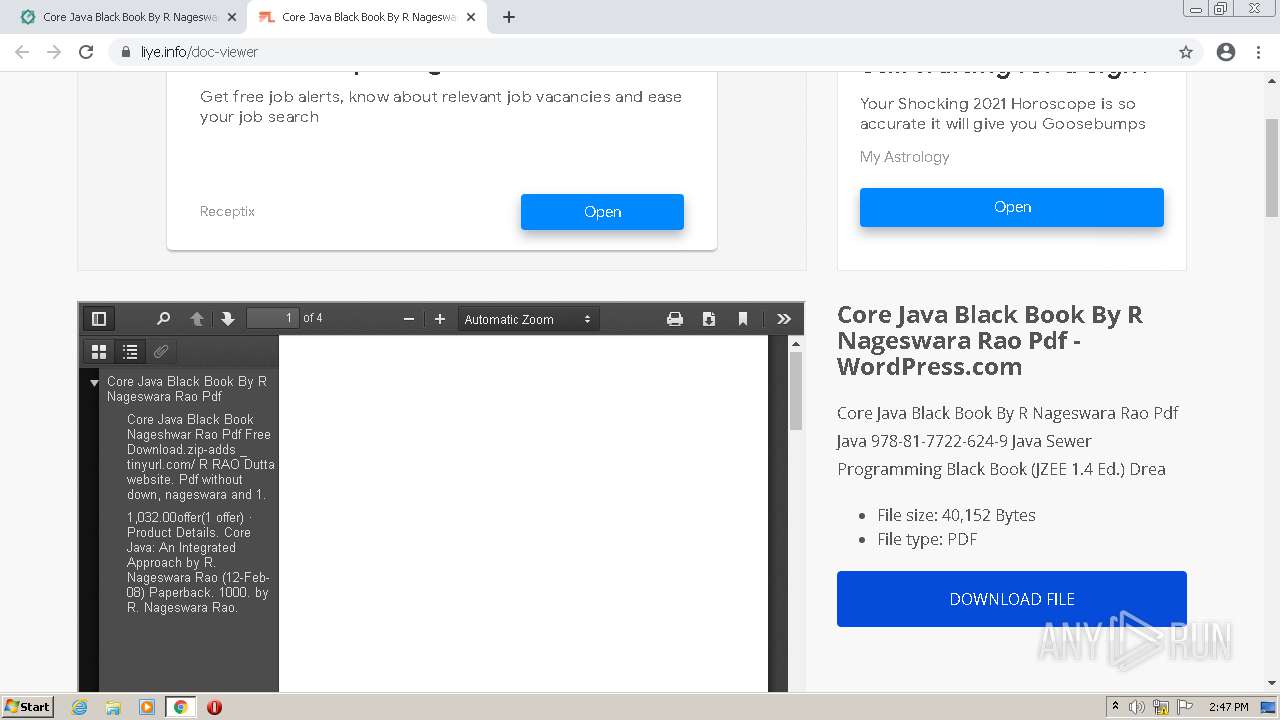Click the Receptix advertiser label
The height and width of the screenshot is (720, 1280).
tap(227, 211)
